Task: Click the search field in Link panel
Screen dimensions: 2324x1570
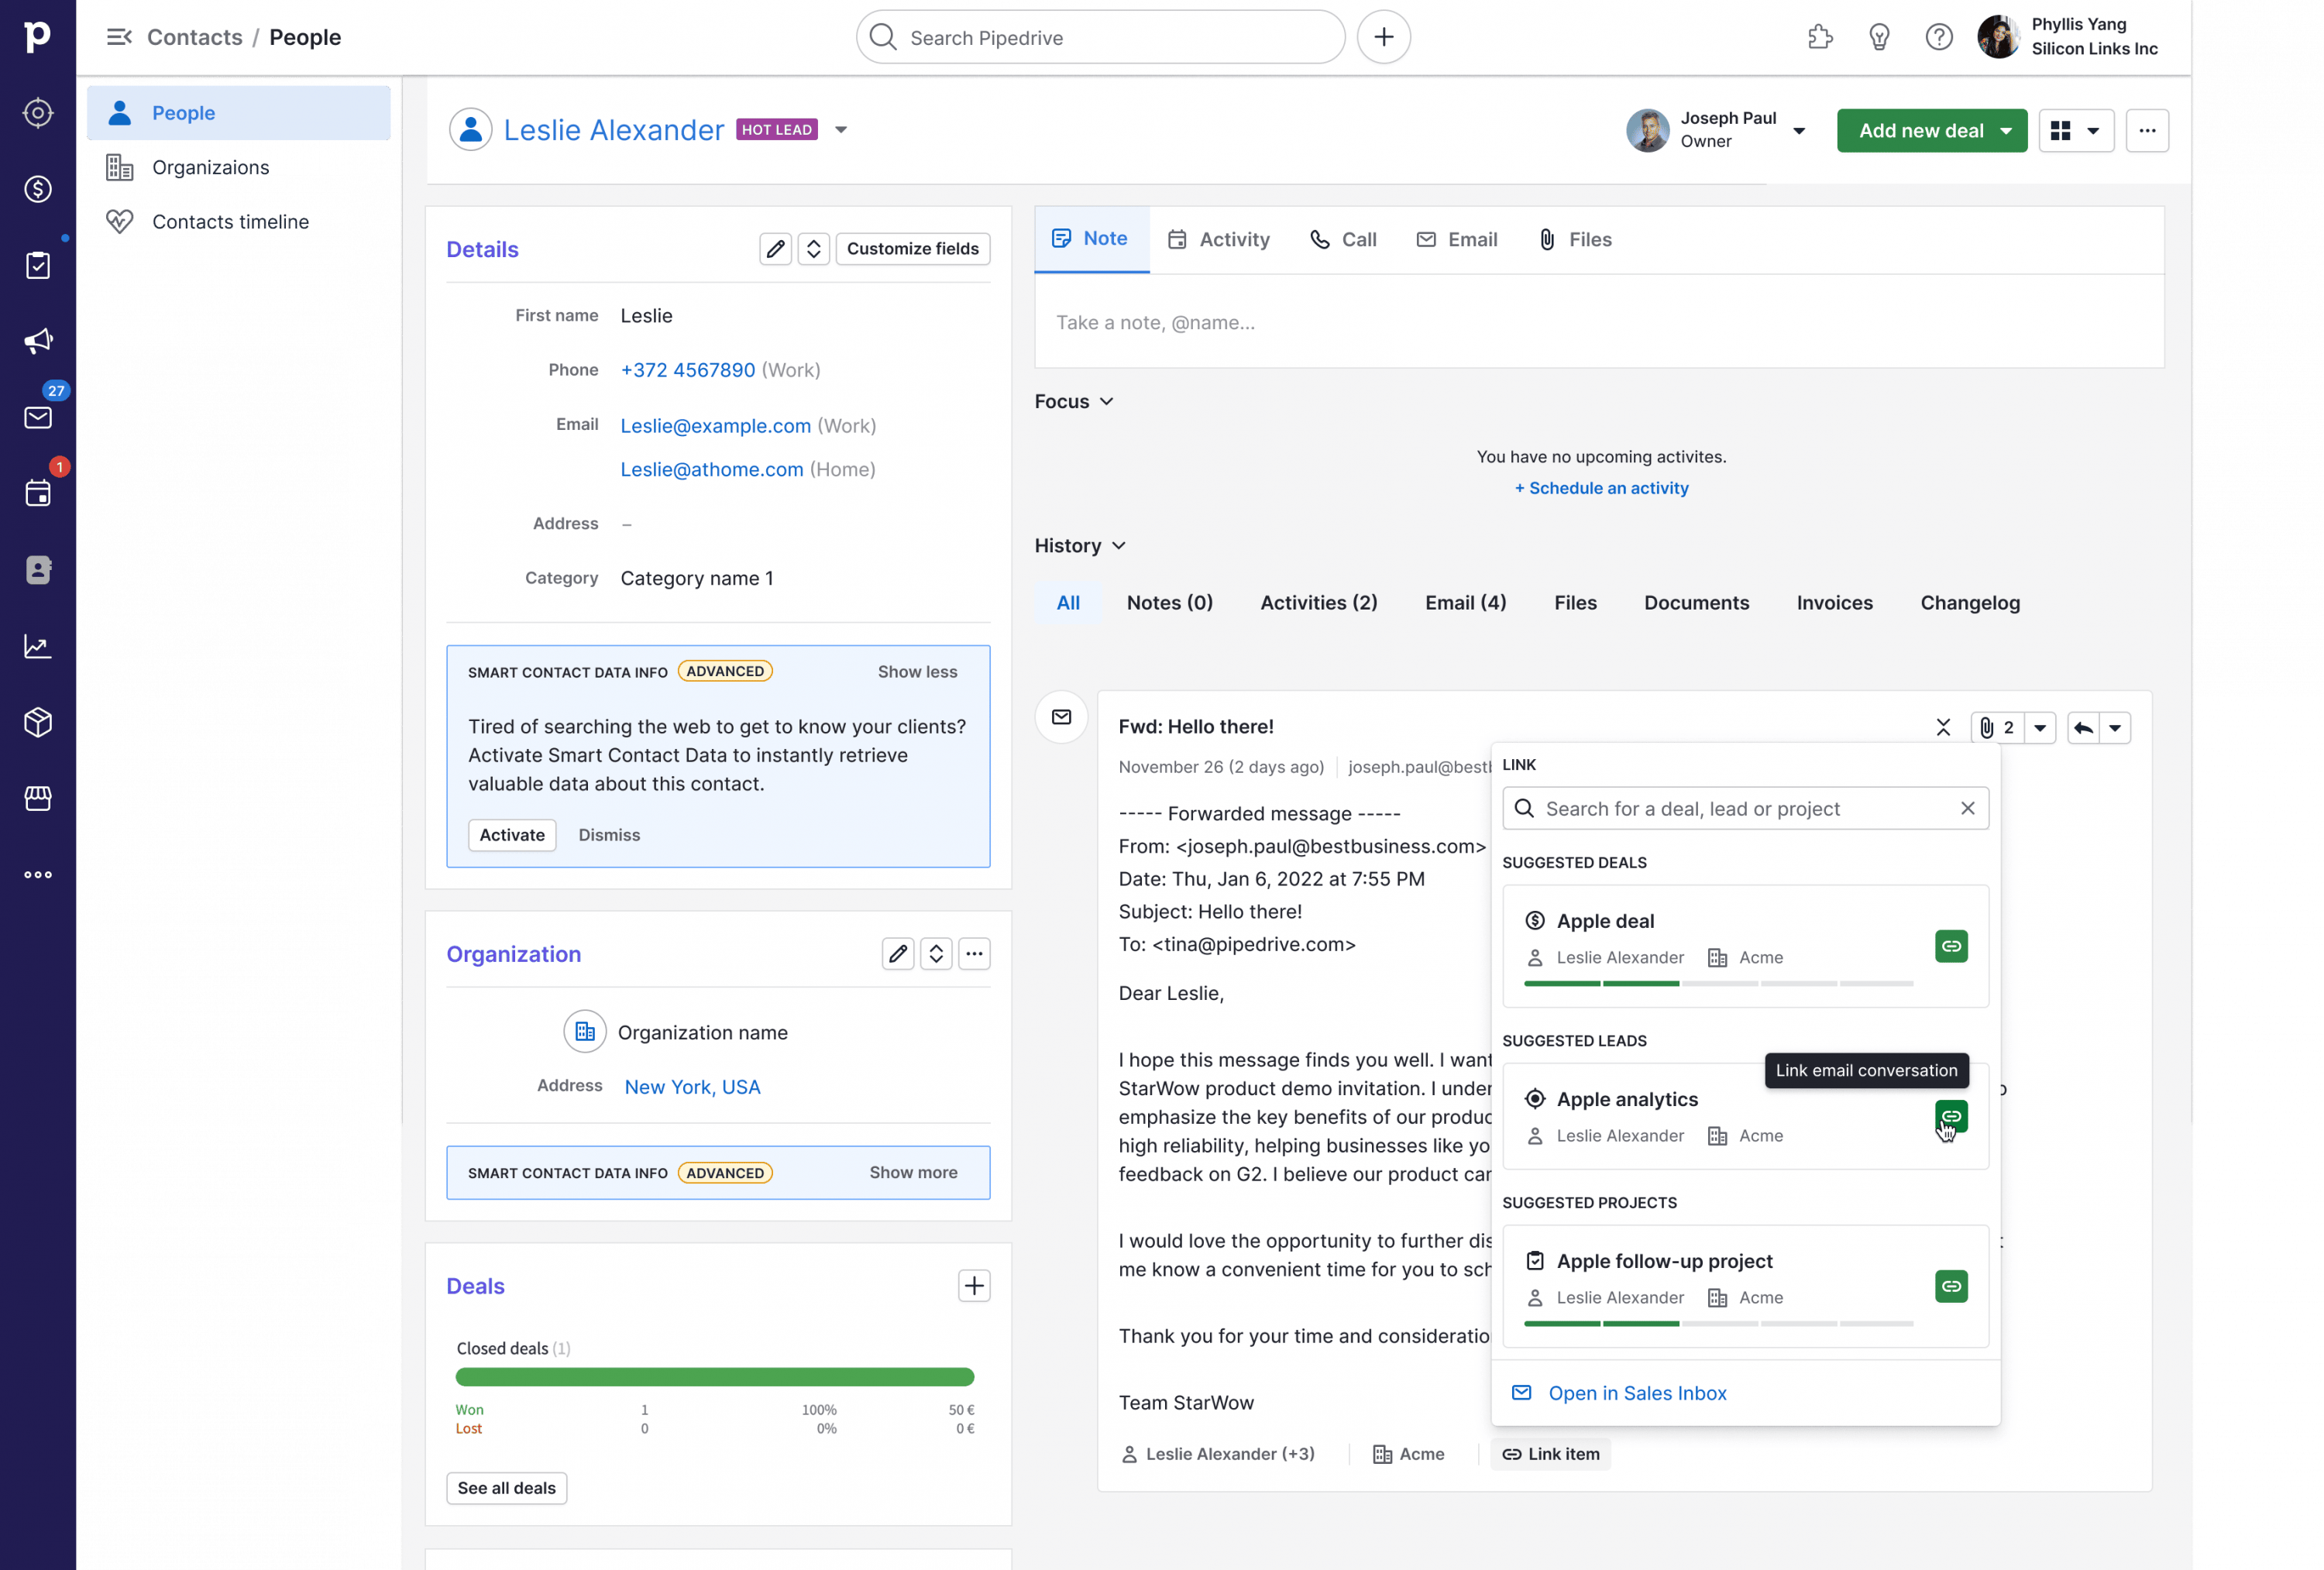Action: (x=1744, y=808)
